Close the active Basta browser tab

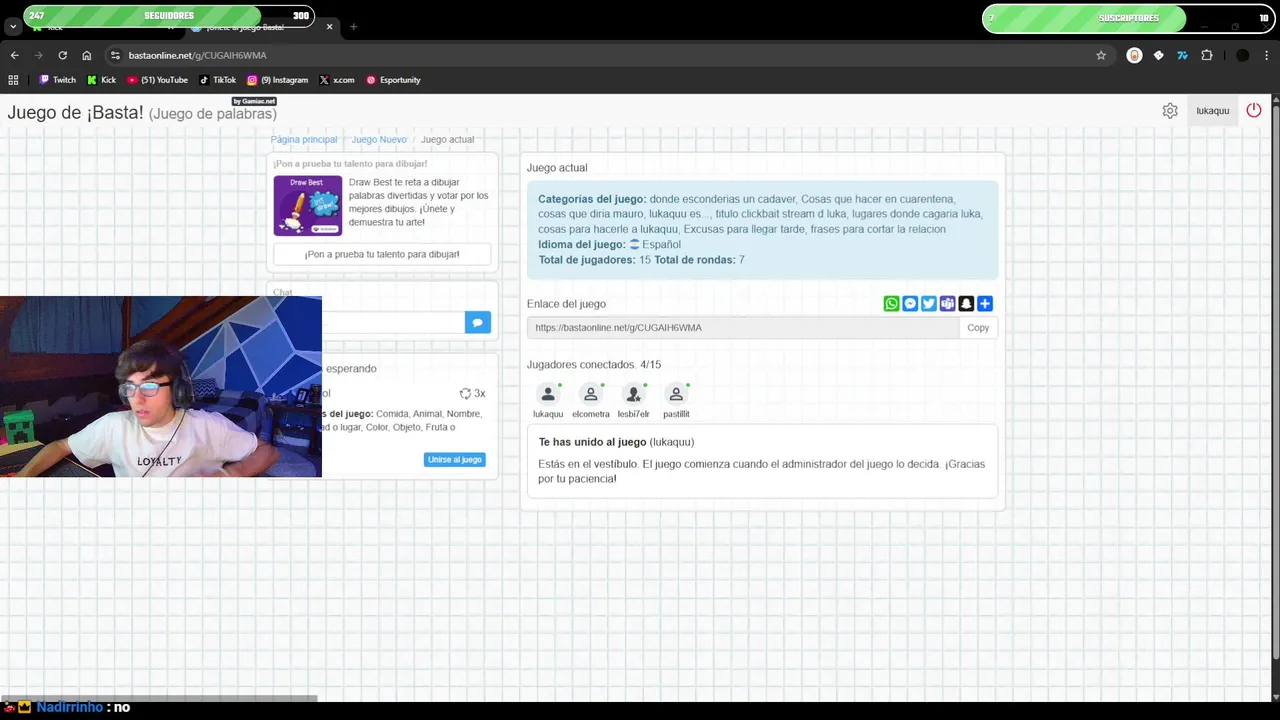click(x=330, y=27)
